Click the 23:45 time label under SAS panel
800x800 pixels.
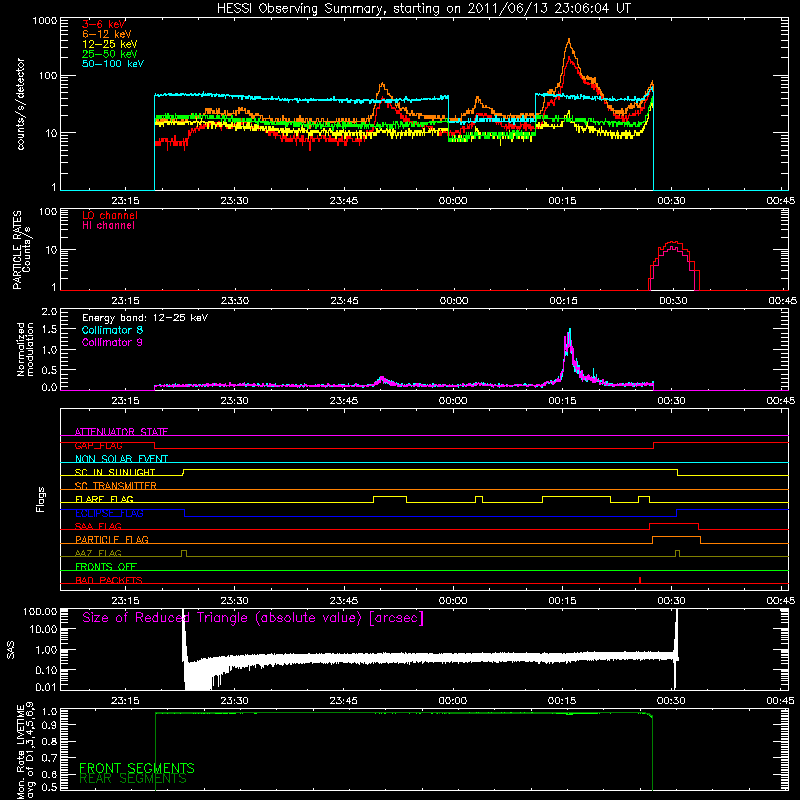click(x=343, y=701)
